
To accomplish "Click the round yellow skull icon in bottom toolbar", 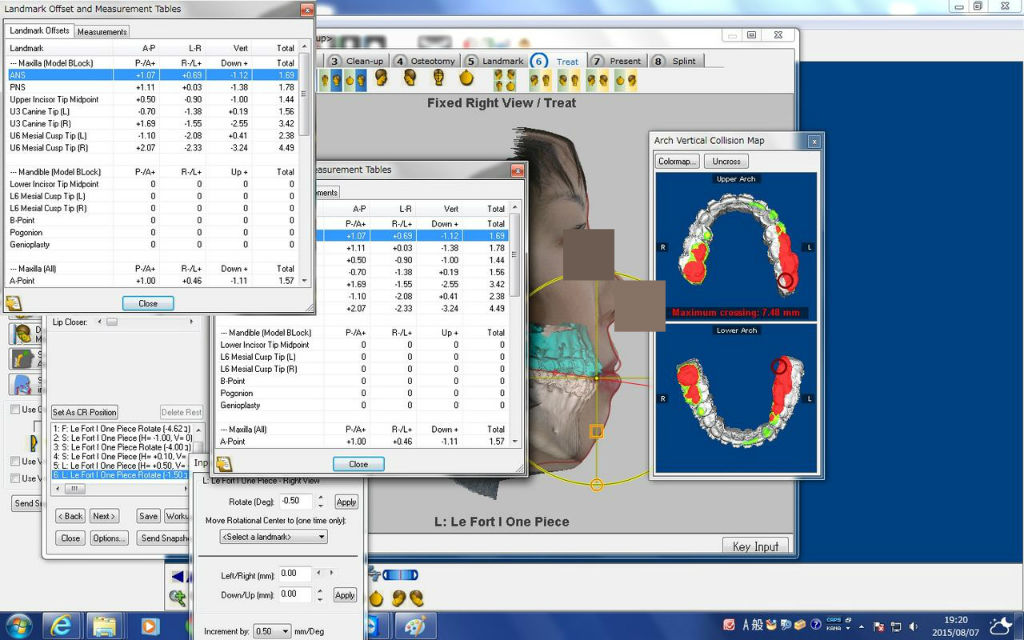I will (x=376, y=597).
